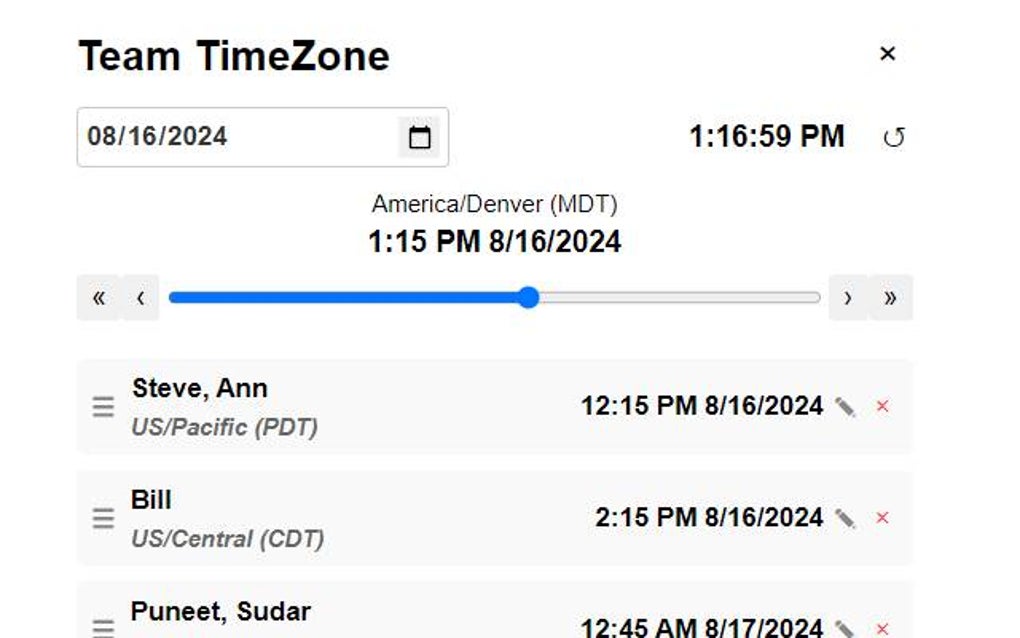Delete Bill from the list
1020x638 pixels.
pos(884,518)
